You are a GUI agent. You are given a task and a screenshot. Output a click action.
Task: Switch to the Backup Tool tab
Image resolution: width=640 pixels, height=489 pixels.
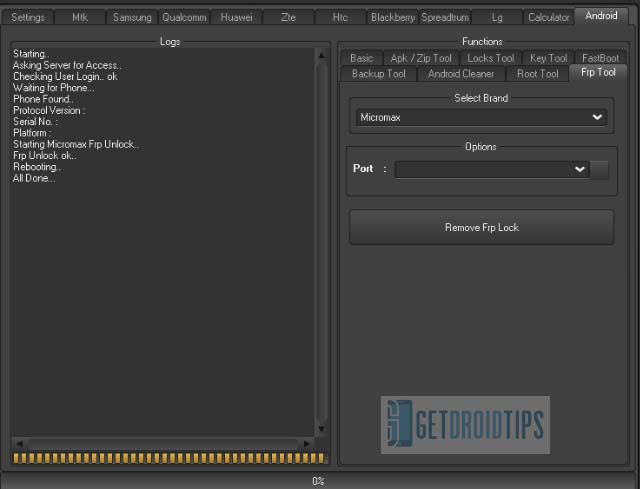point(379,74)
